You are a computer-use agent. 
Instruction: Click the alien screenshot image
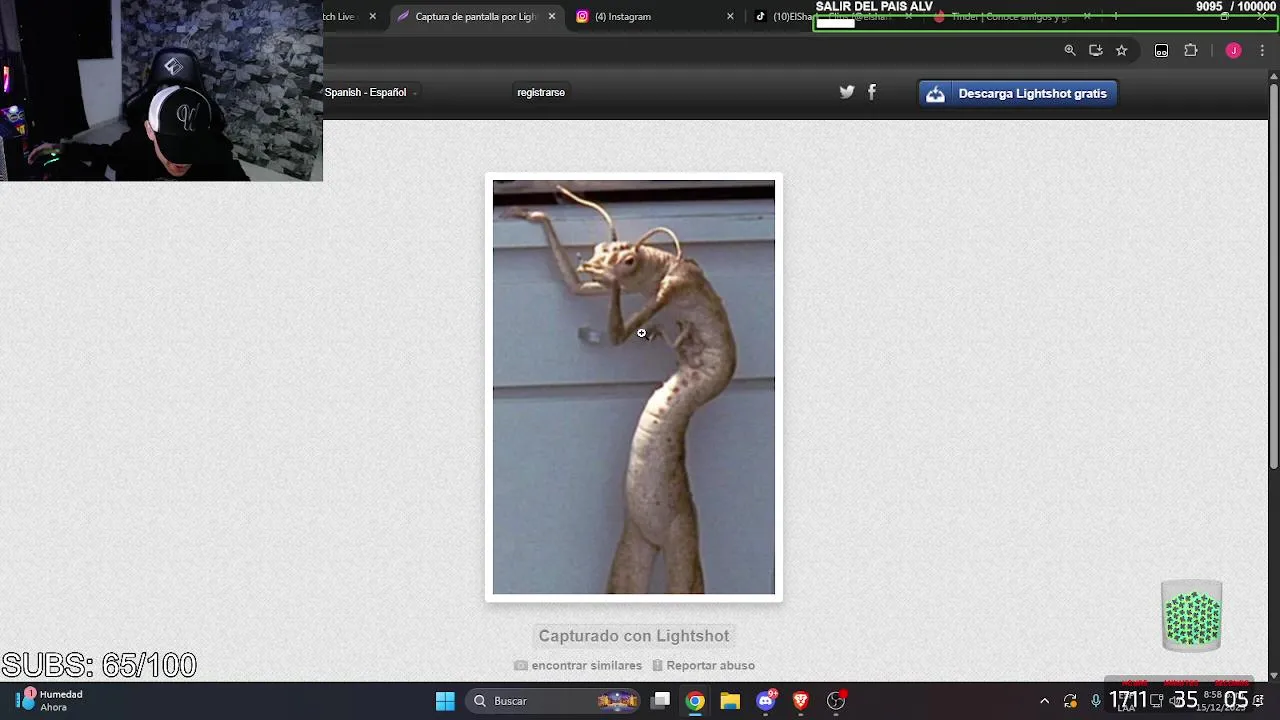(x=634, y=387)
